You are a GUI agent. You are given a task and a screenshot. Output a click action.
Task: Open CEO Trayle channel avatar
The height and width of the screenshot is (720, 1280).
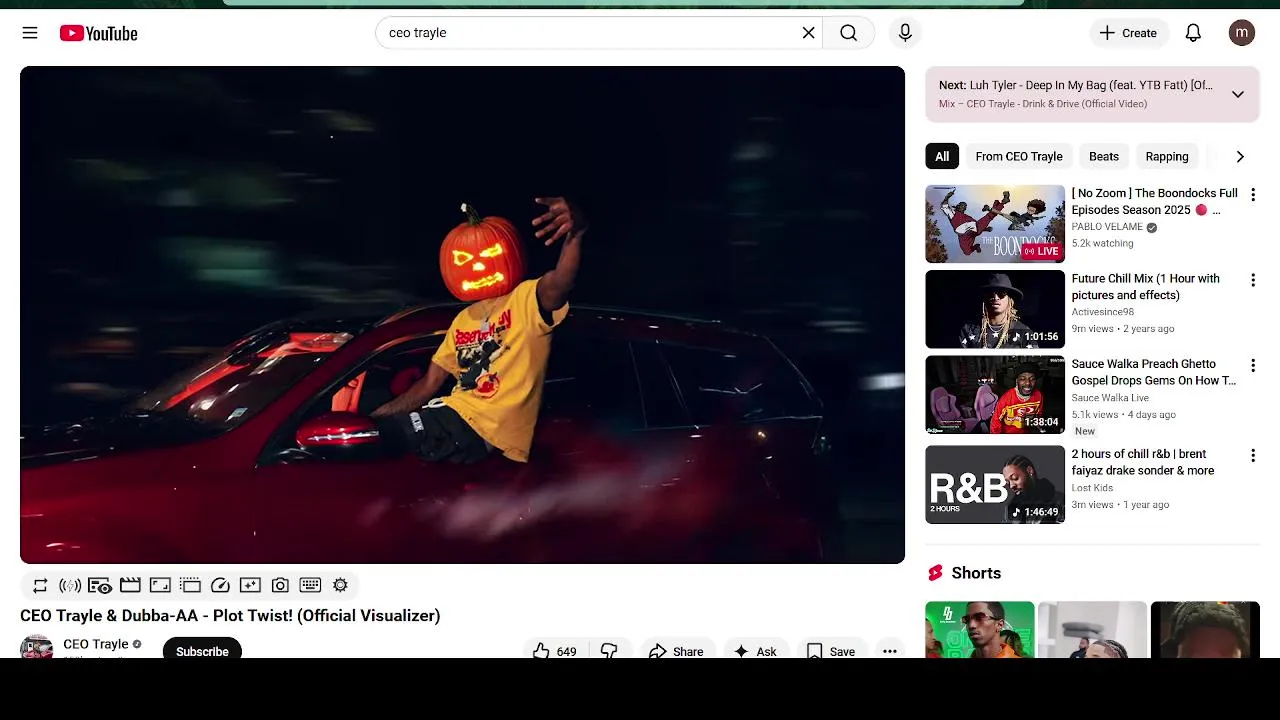(x=36, y=647)
